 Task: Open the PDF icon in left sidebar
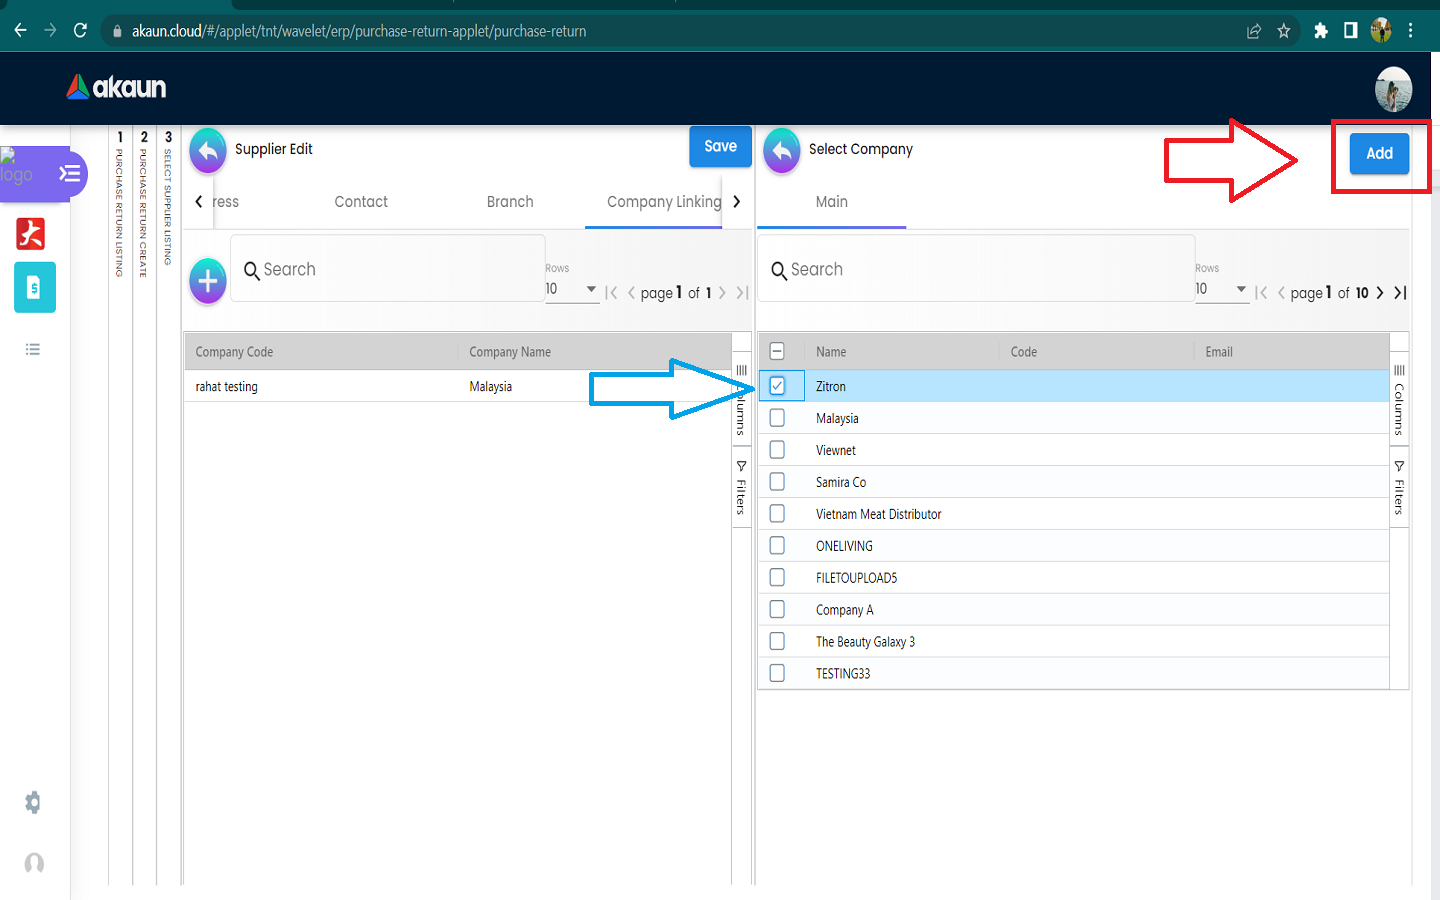pyautogui.click(x=31, y=234)
